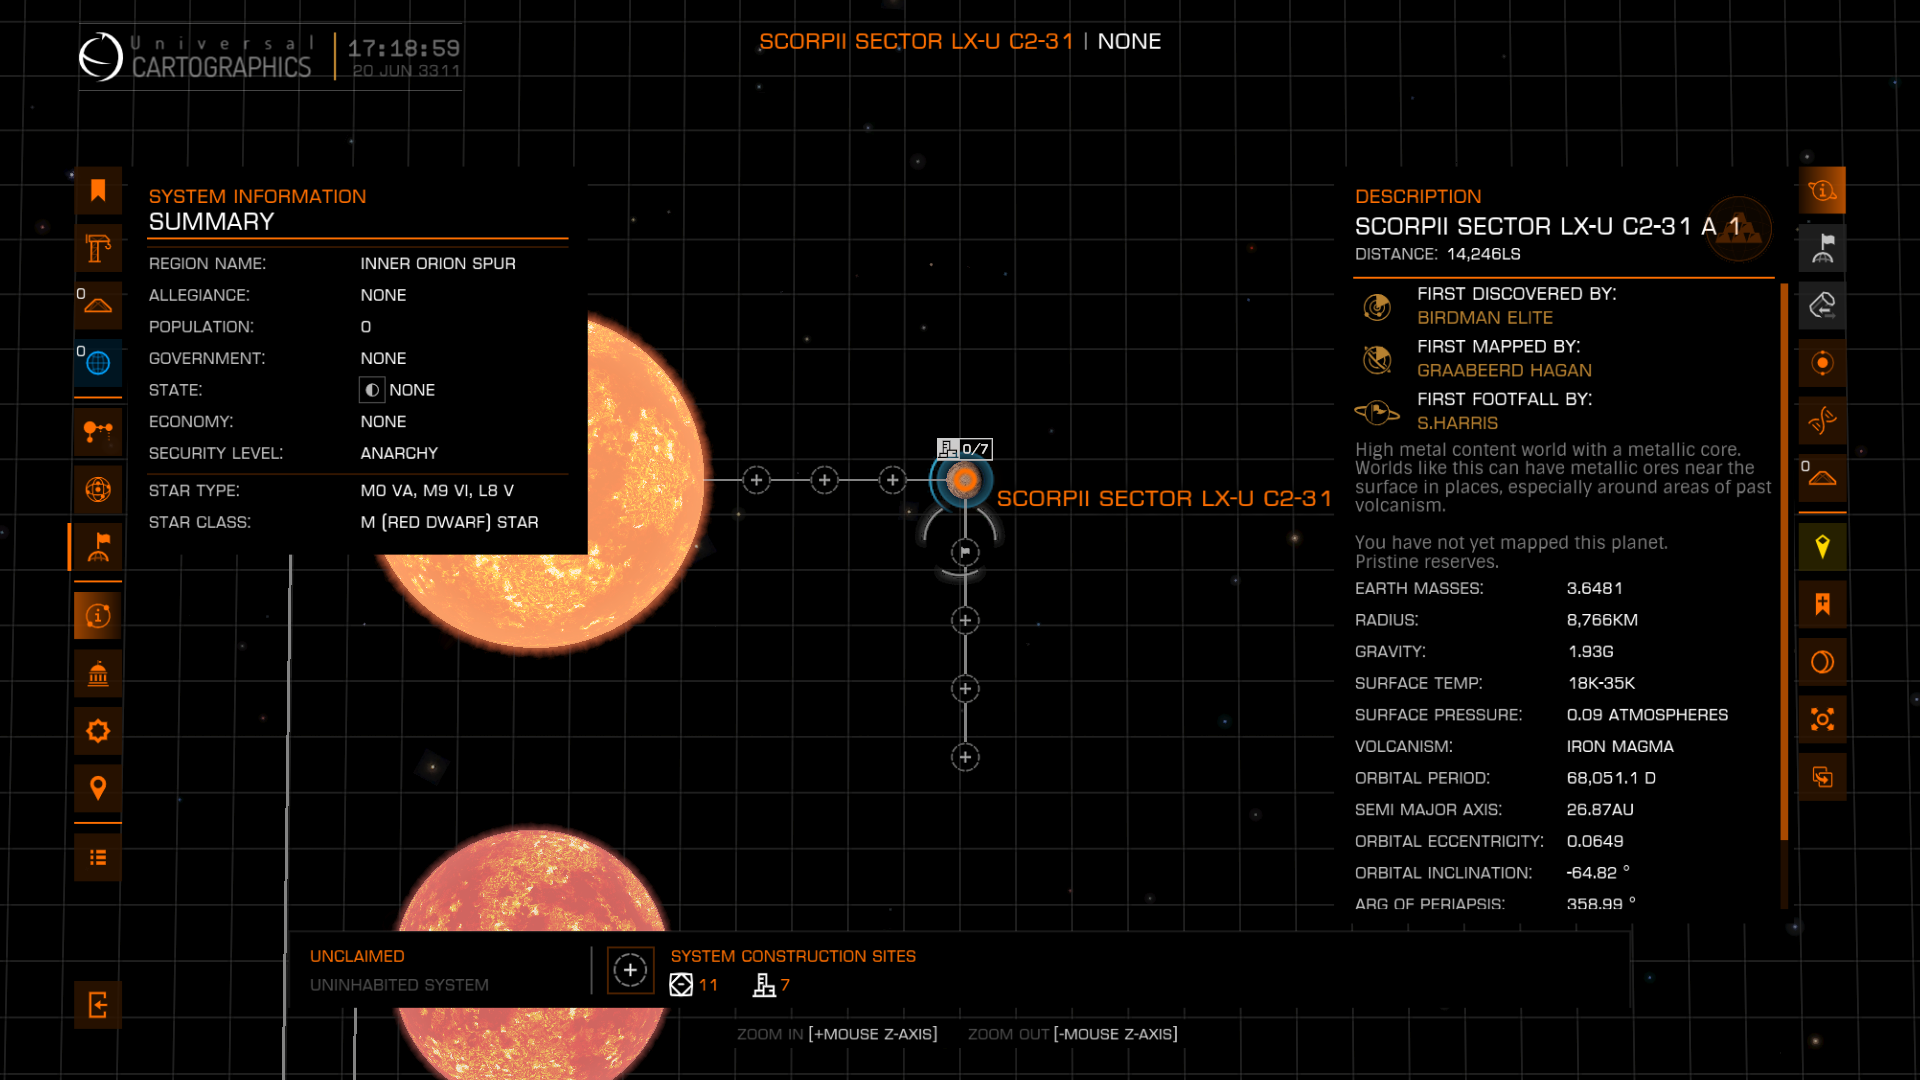Select the plus slot just left of planet A 1
Screen dimensions: 1920x1080
pyautogui.click(x=892, y=480)
